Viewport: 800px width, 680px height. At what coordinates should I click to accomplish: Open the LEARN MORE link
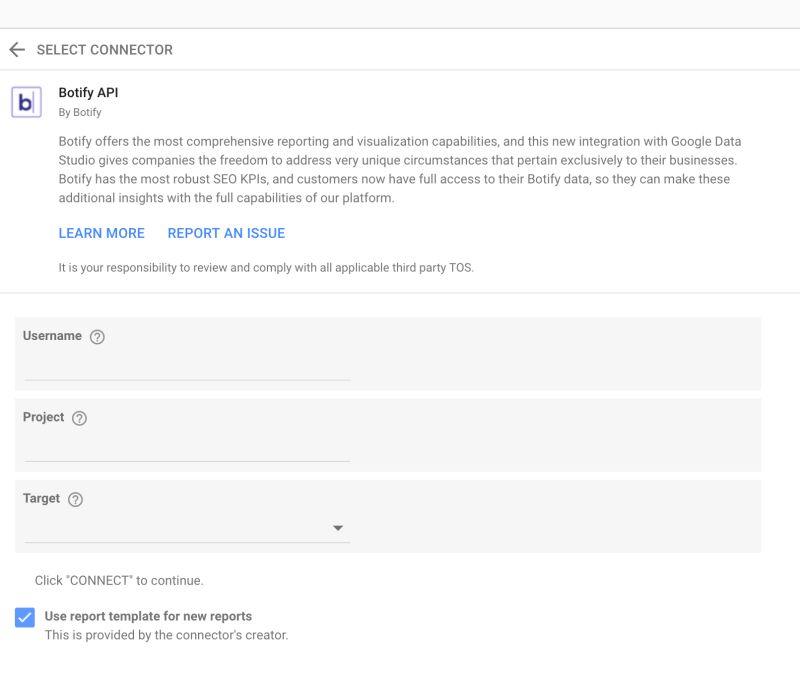[101, 233]
